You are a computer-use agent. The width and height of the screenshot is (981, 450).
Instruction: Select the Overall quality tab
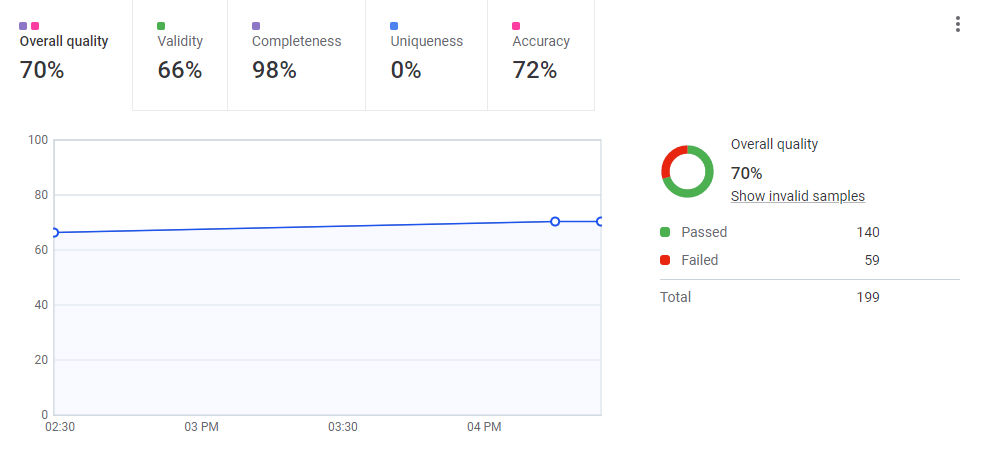tap(65, 54)
